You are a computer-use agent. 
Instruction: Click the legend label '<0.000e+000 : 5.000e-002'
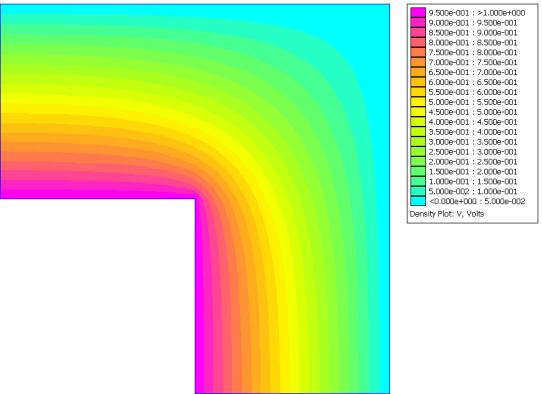(477, 201)
